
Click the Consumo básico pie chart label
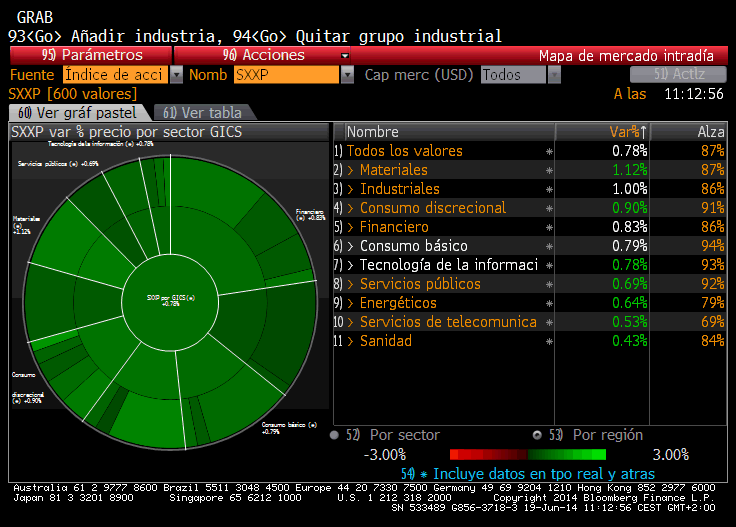(x=289, y=428)
